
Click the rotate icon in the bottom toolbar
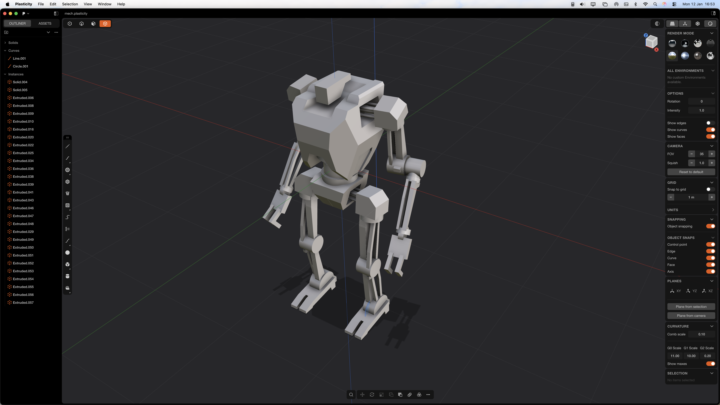[x=372, y=394]
